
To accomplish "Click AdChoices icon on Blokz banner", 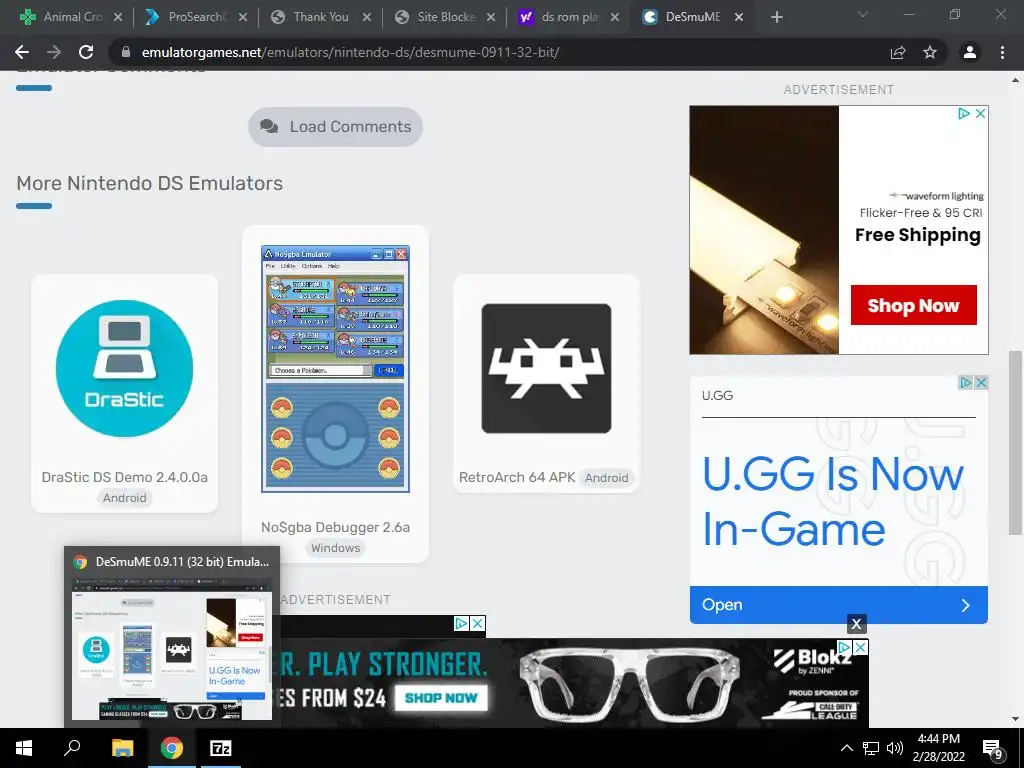I will click(845, 647).
